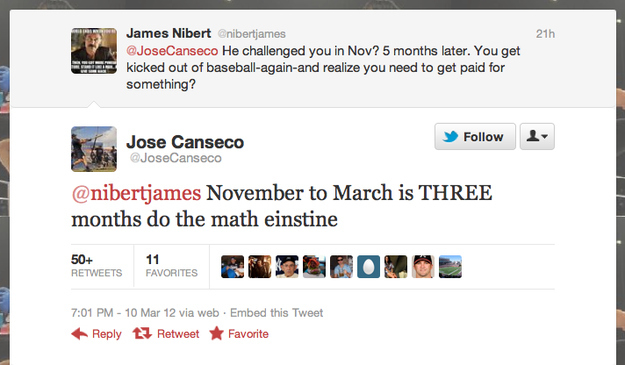Image resolution: width=625 pixels, height=365 pixels.
Task: Open Jose Canseco's profile picture
Action: [94, 149]
